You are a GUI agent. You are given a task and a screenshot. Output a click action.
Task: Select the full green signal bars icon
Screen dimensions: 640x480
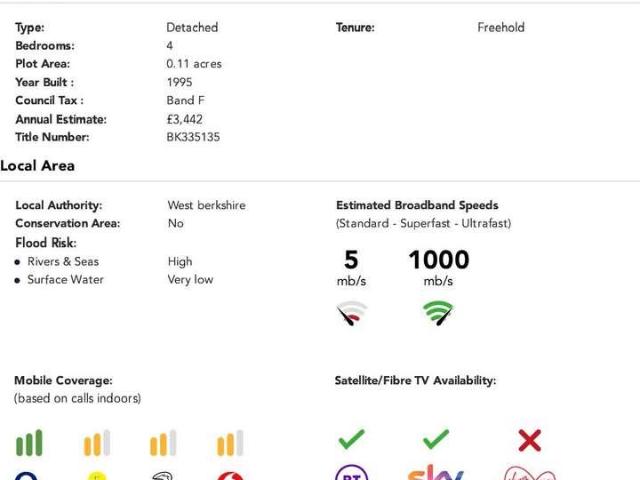(29, 442)
